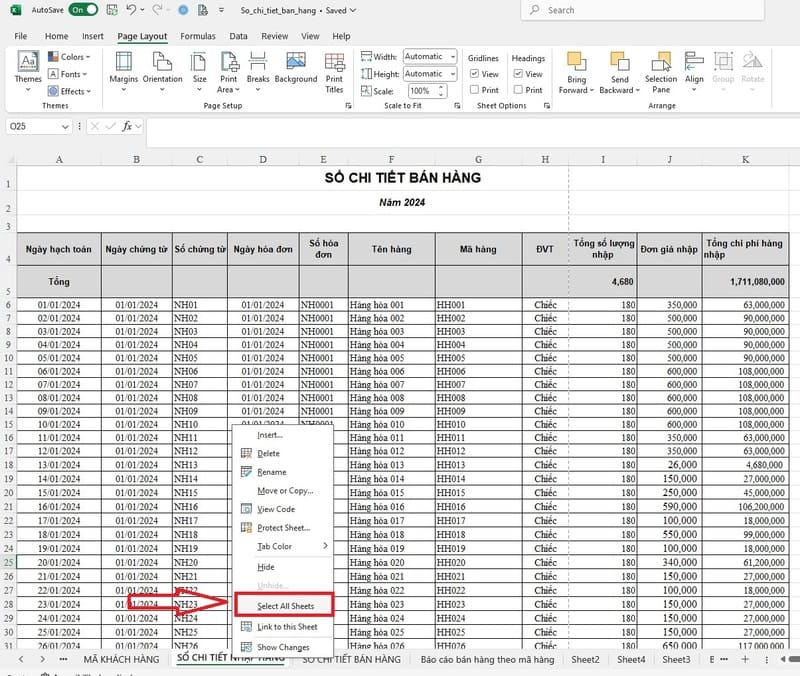Choose Move or Copy in context menu

[x=283, y=490]
